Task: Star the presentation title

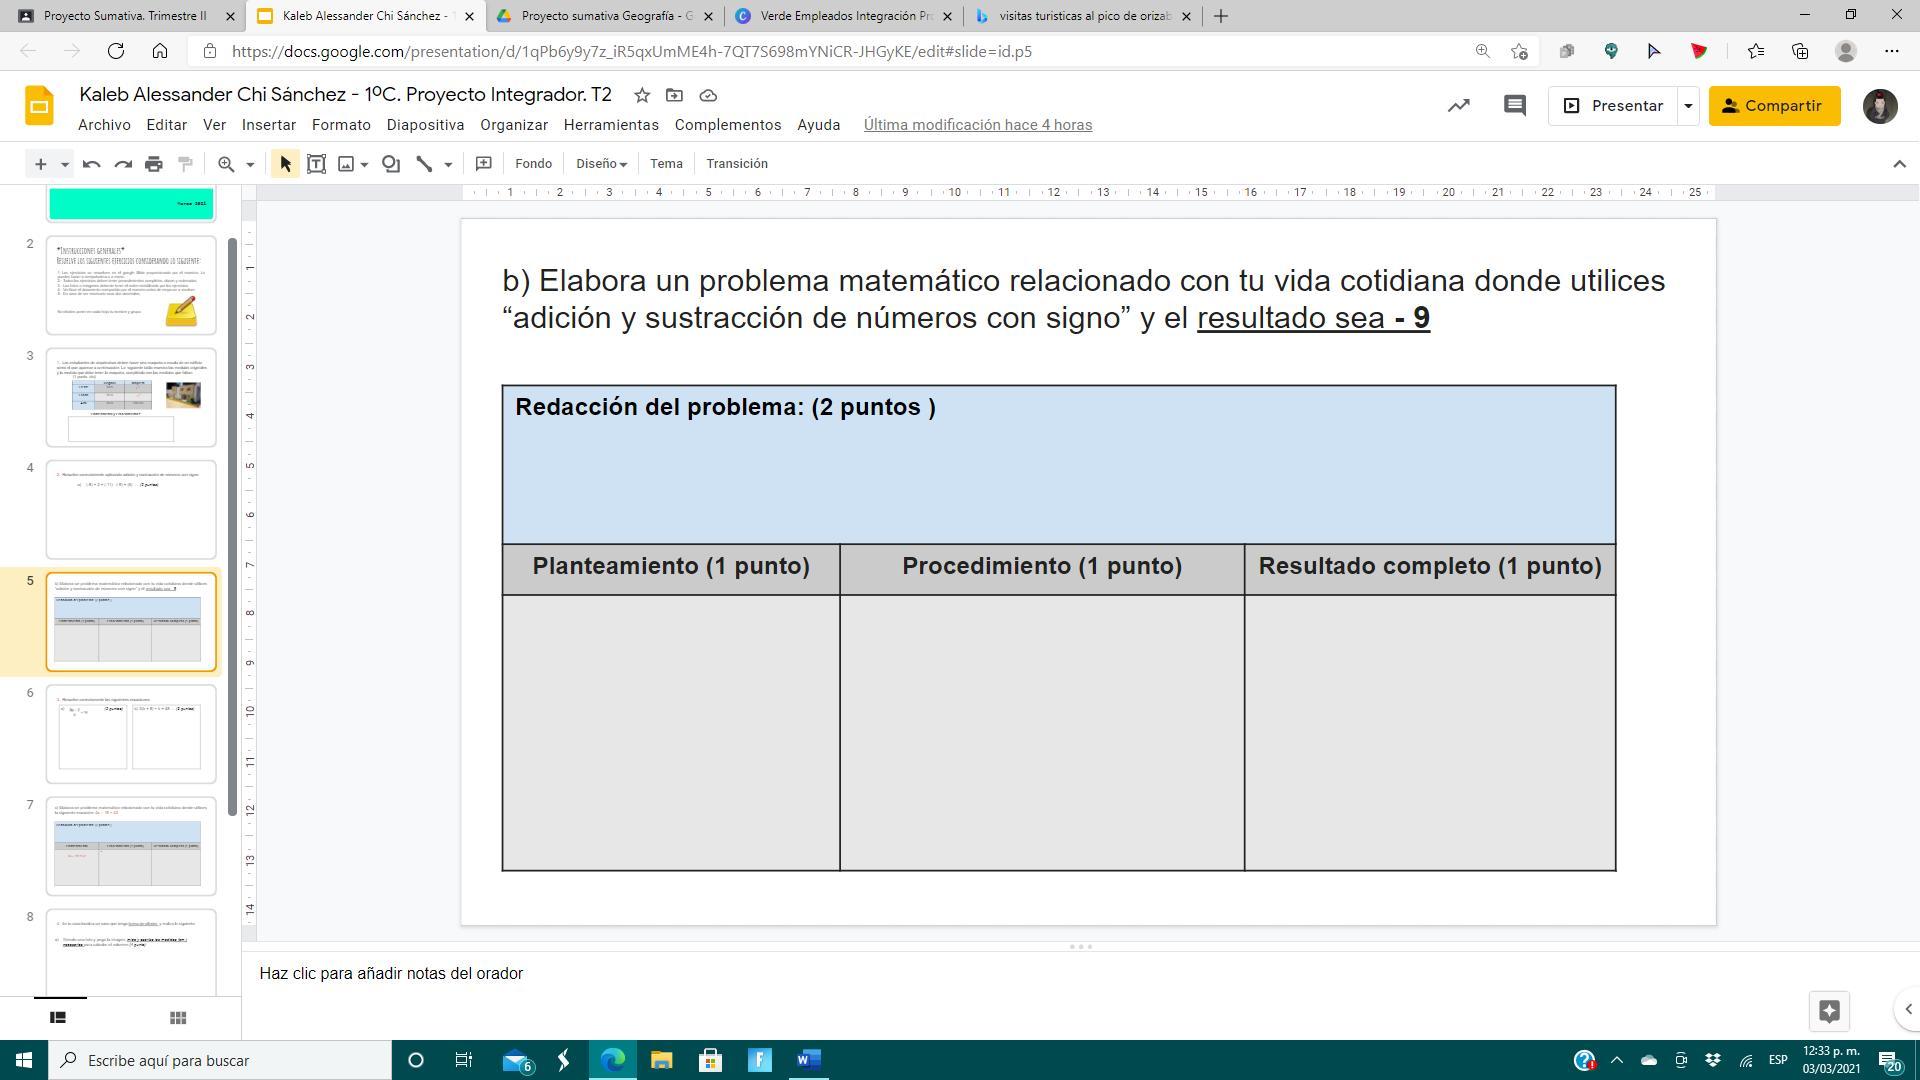Action: pos(642,95)
